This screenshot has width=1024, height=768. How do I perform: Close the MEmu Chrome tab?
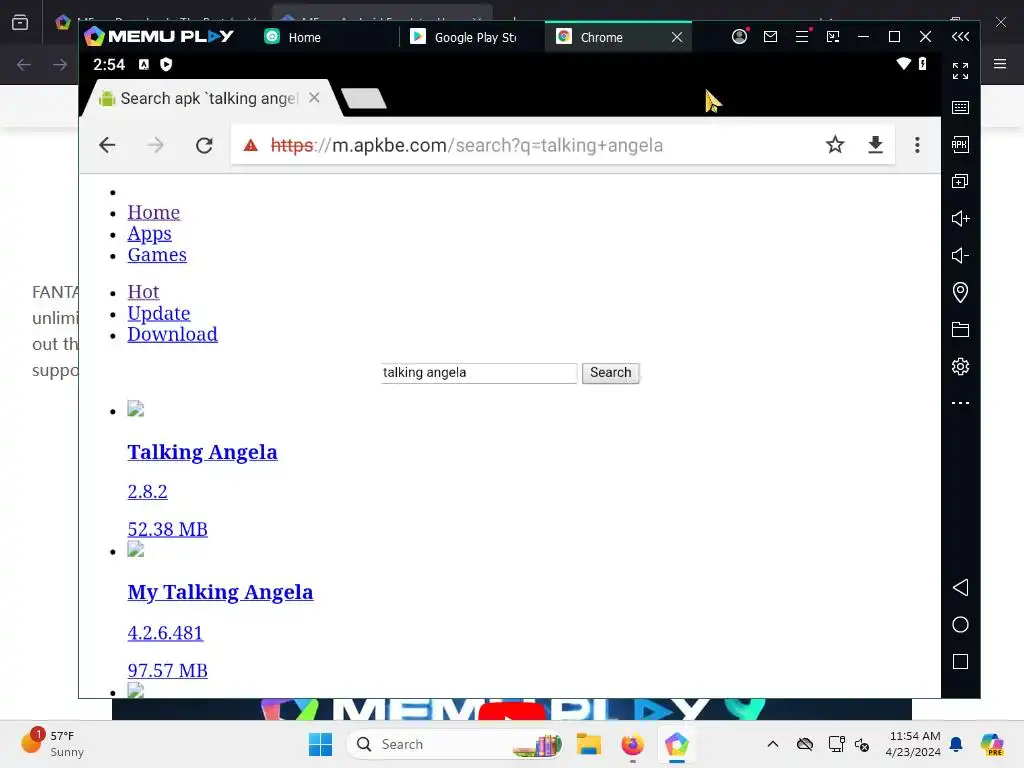(677, 37)
